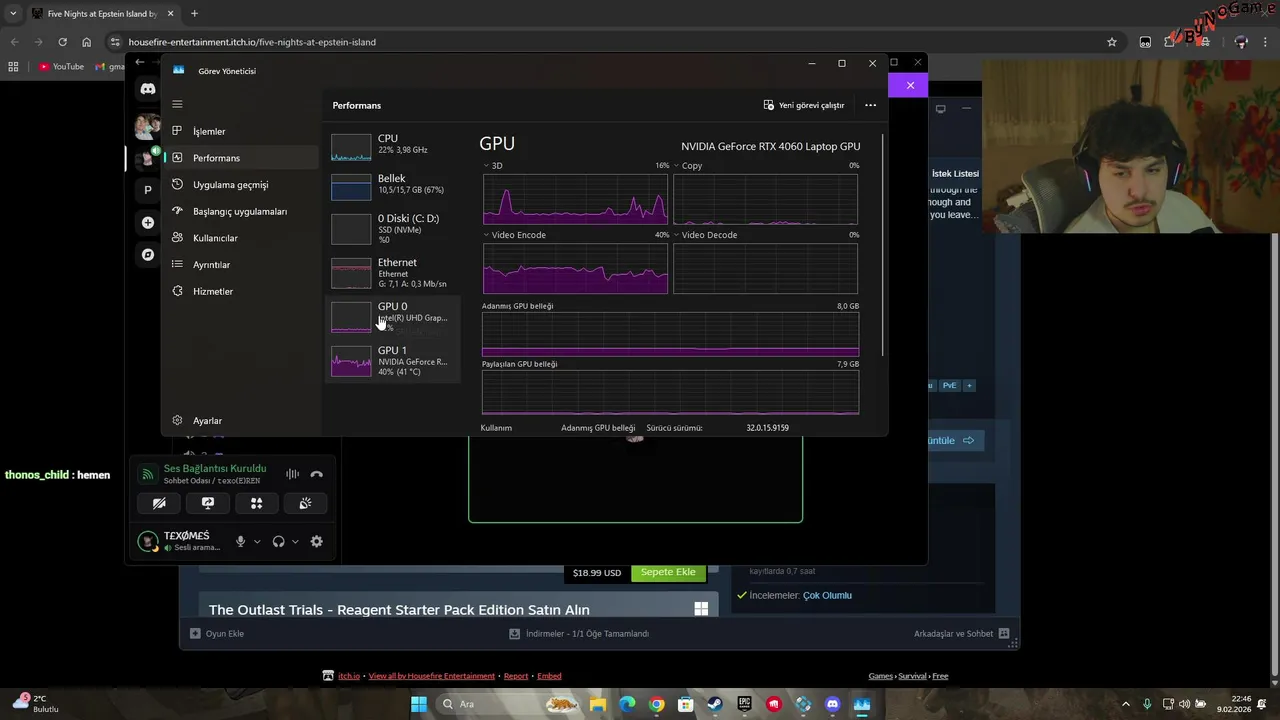Open Ayrıntılar in Task Manager sidebar

tap(240, 265)
